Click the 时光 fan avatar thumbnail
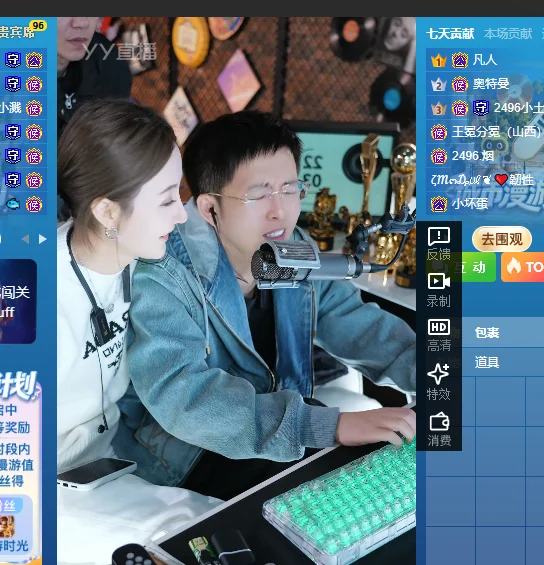Screen dimensions: 544x565 click(7, 526)
